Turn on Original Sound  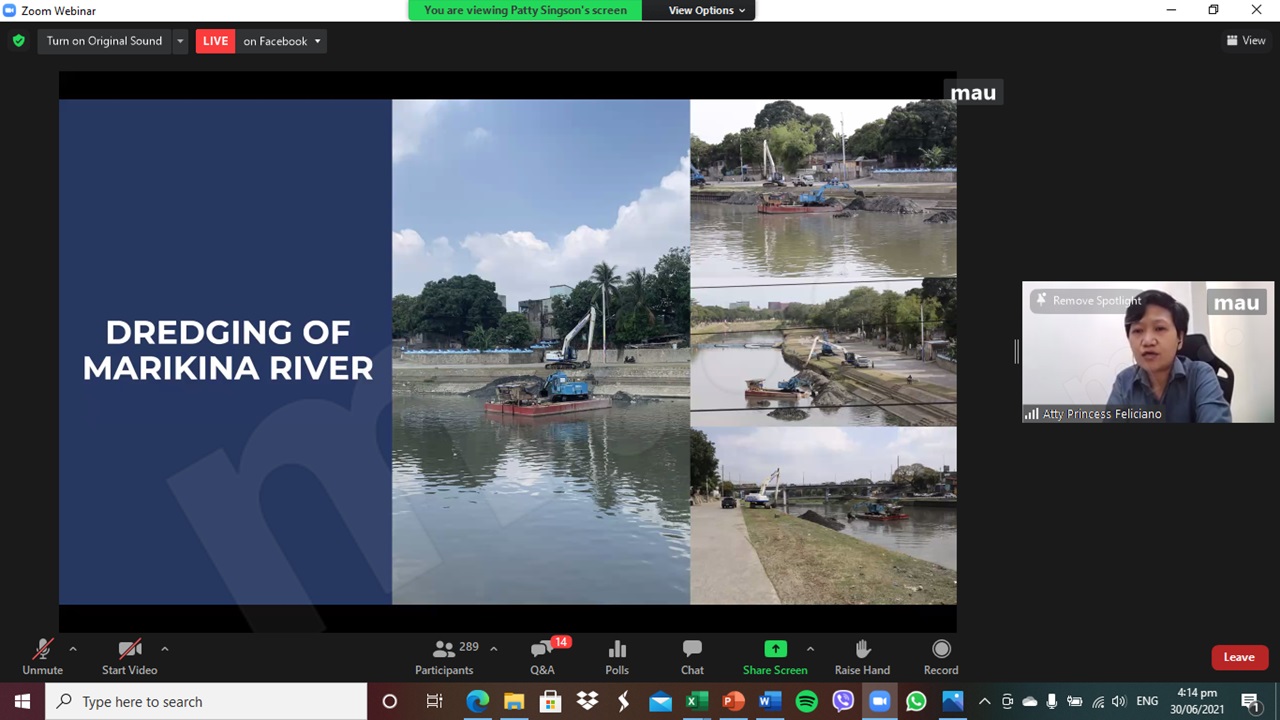pos(104,41)
